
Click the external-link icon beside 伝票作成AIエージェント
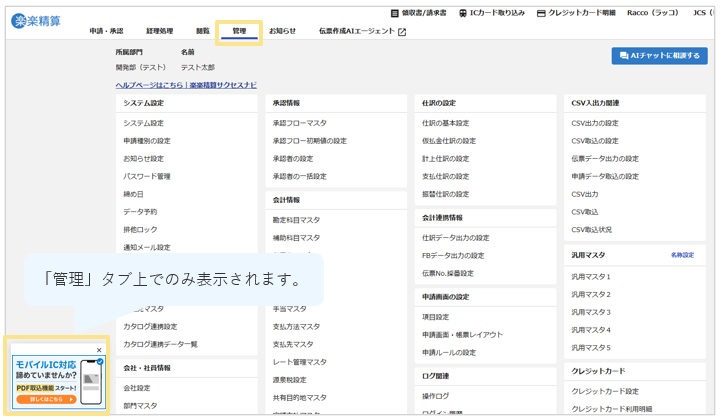click(402, 32)
